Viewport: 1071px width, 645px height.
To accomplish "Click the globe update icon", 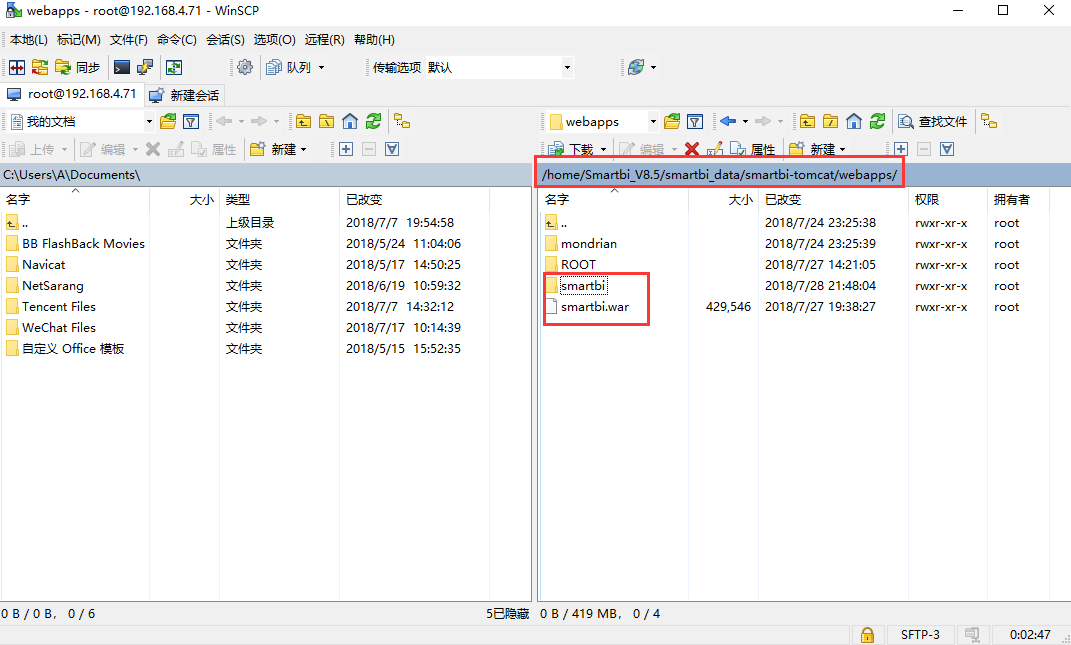I will 636,67.
